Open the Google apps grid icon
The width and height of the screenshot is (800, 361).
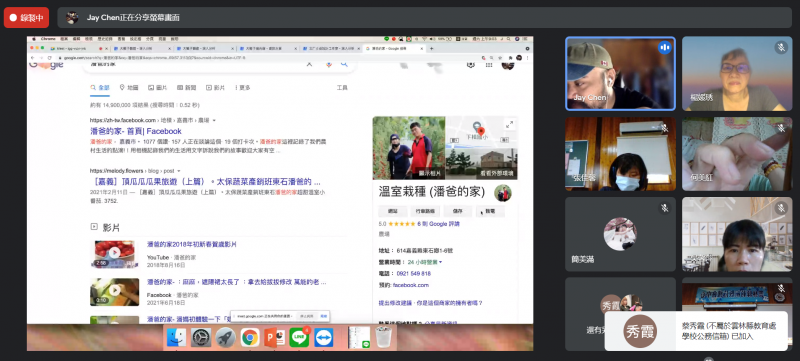click(489, 64)
